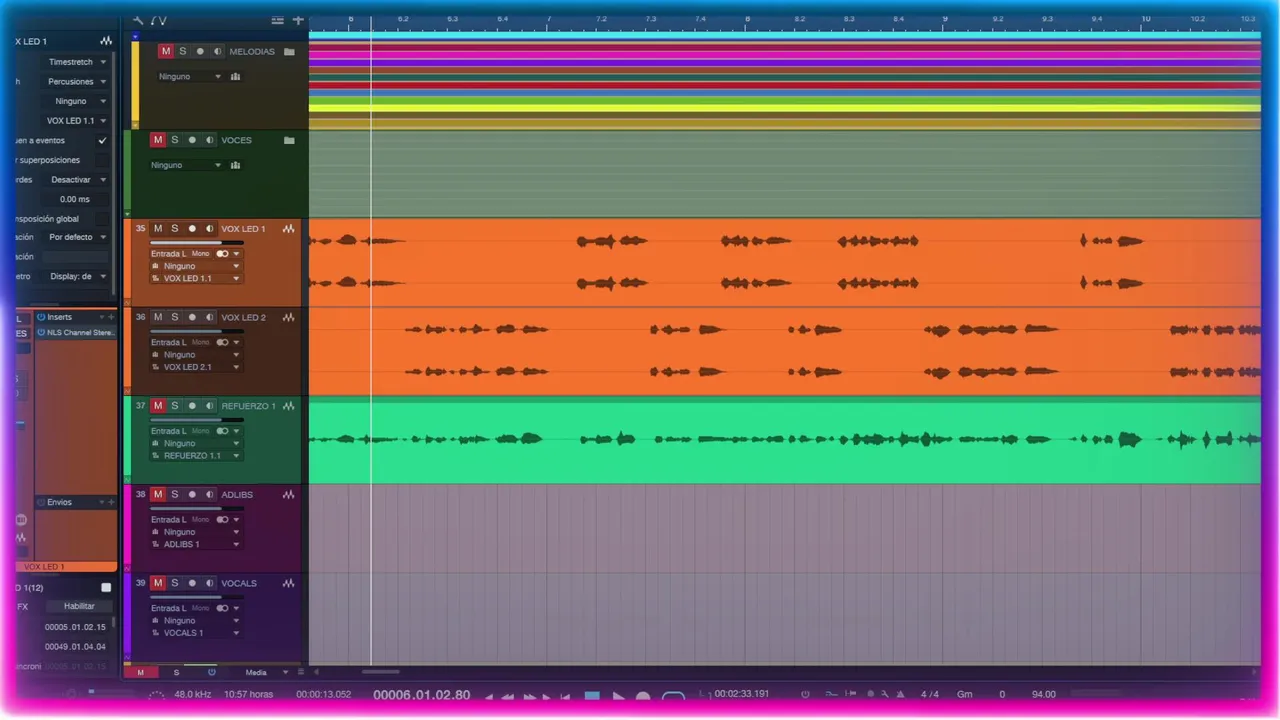The image size is (1280, 720).
Task: Arm record on ADLIBS track
Action: [x=192, y=494]
